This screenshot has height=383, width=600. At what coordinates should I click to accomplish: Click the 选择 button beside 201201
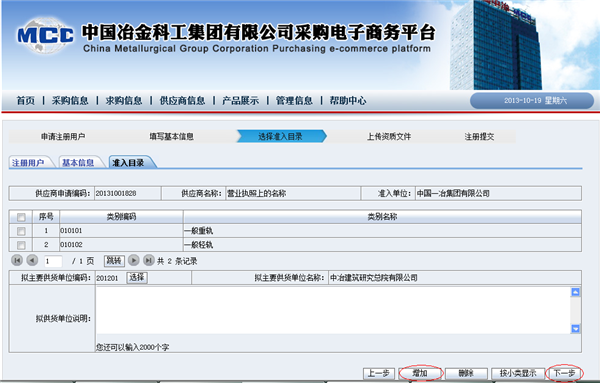pyautogui.click(x=137, y=277)
